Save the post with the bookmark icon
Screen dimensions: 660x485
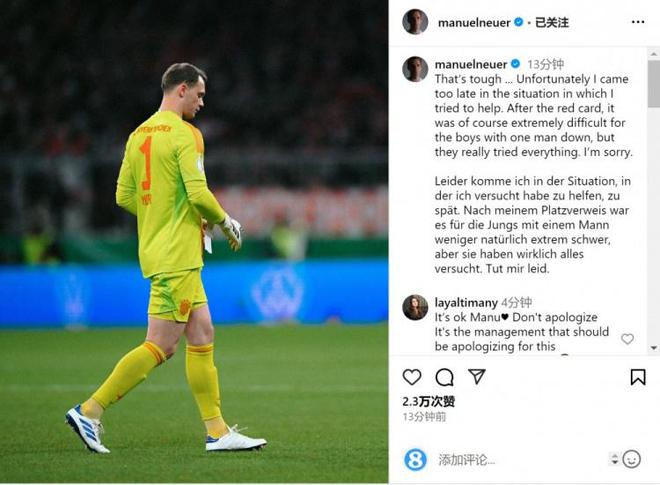point(638,377)
